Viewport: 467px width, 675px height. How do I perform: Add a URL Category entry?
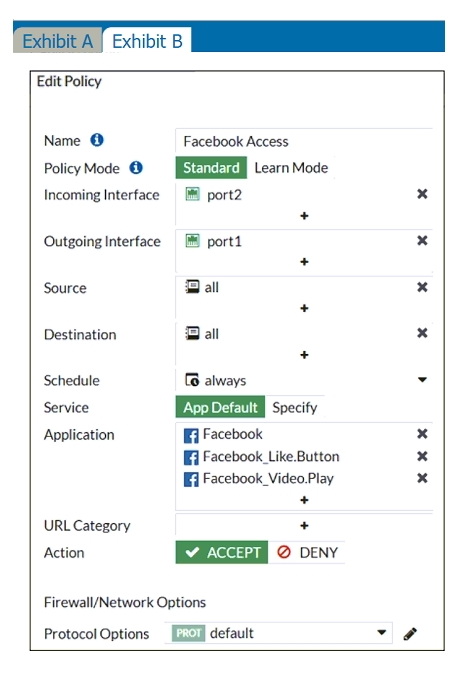(x=304, y=526)
